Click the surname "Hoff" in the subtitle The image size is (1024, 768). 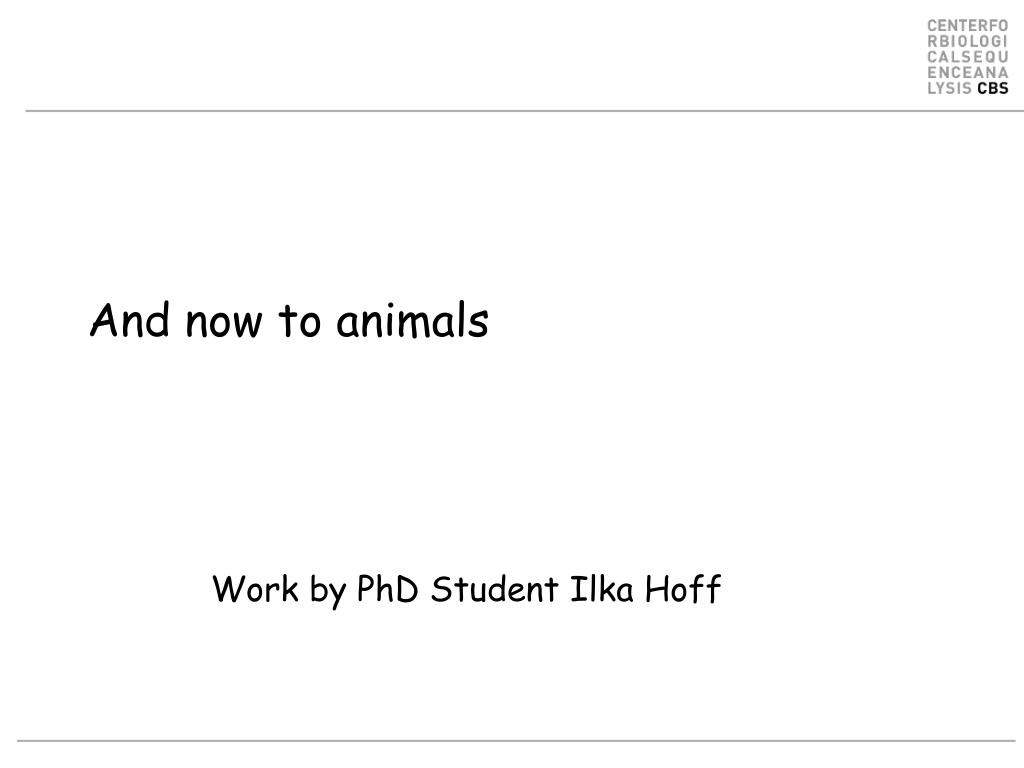pos(683,588)
